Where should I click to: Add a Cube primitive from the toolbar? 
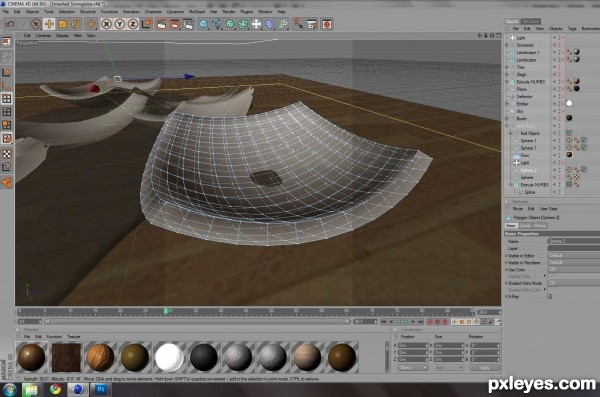point(203,25)
